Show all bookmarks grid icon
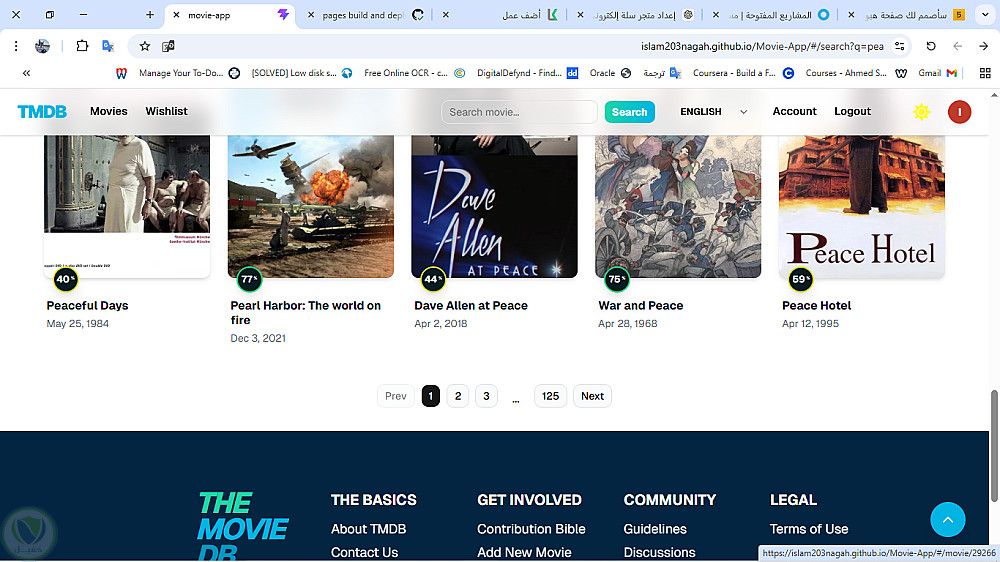This screenshot has height=562, width=1000. 985,73
